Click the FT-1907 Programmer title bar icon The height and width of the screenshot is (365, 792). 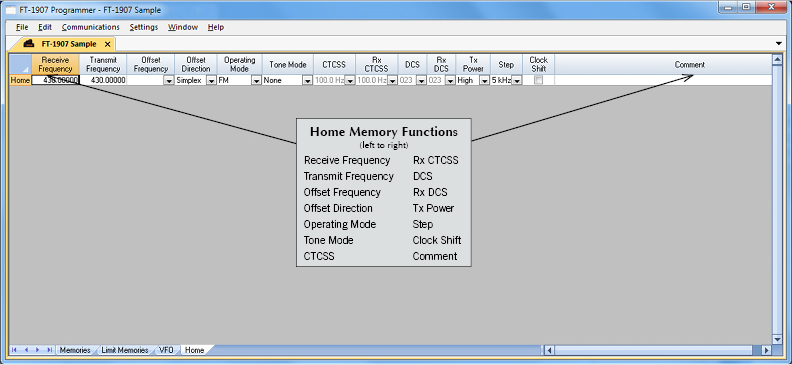[x=11, y=10]
